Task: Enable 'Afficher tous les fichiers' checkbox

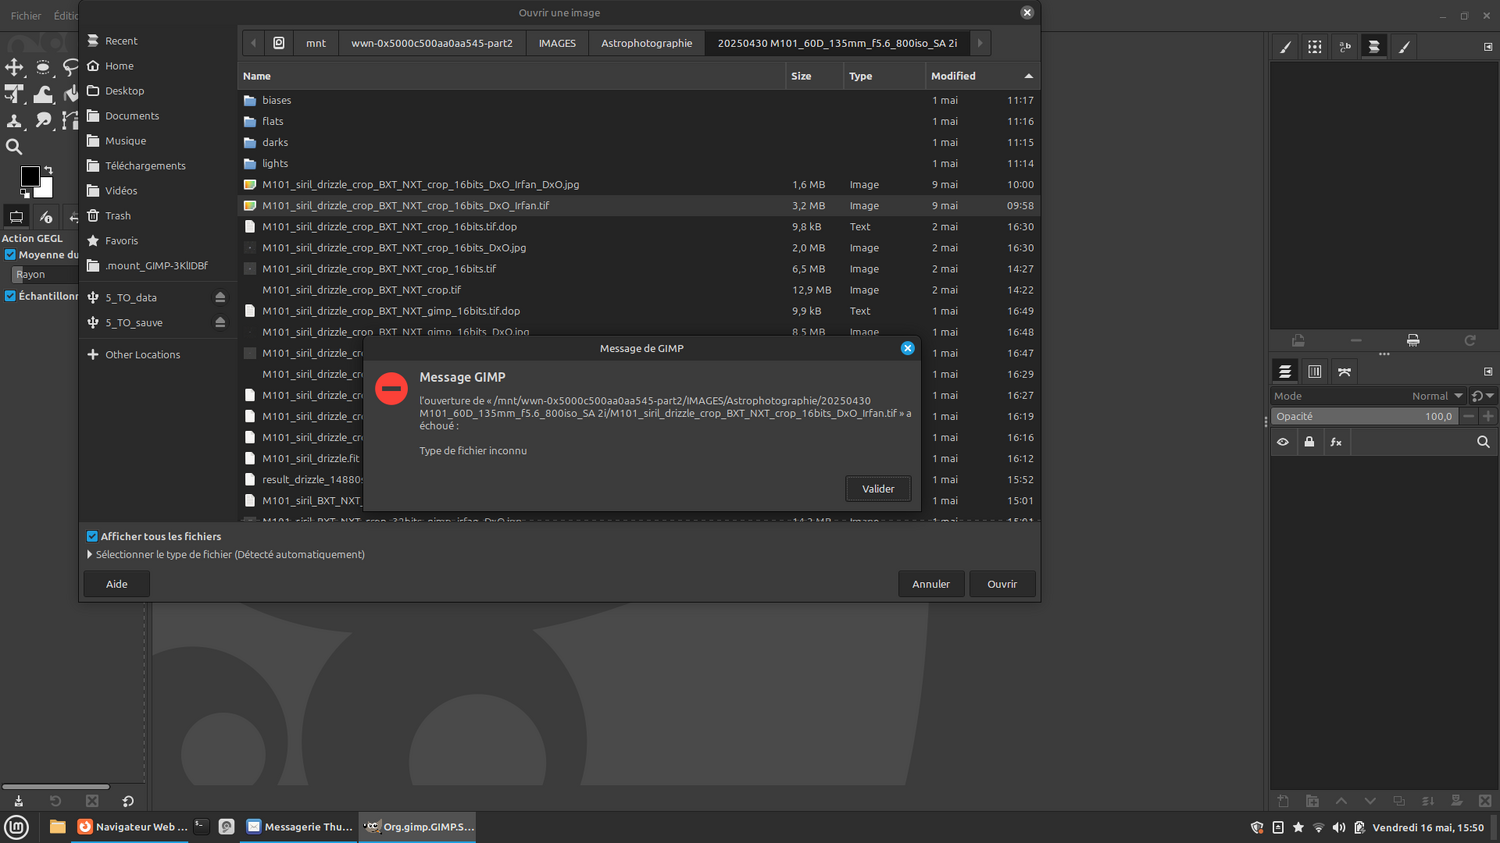Action: click(x=92, y=536)
